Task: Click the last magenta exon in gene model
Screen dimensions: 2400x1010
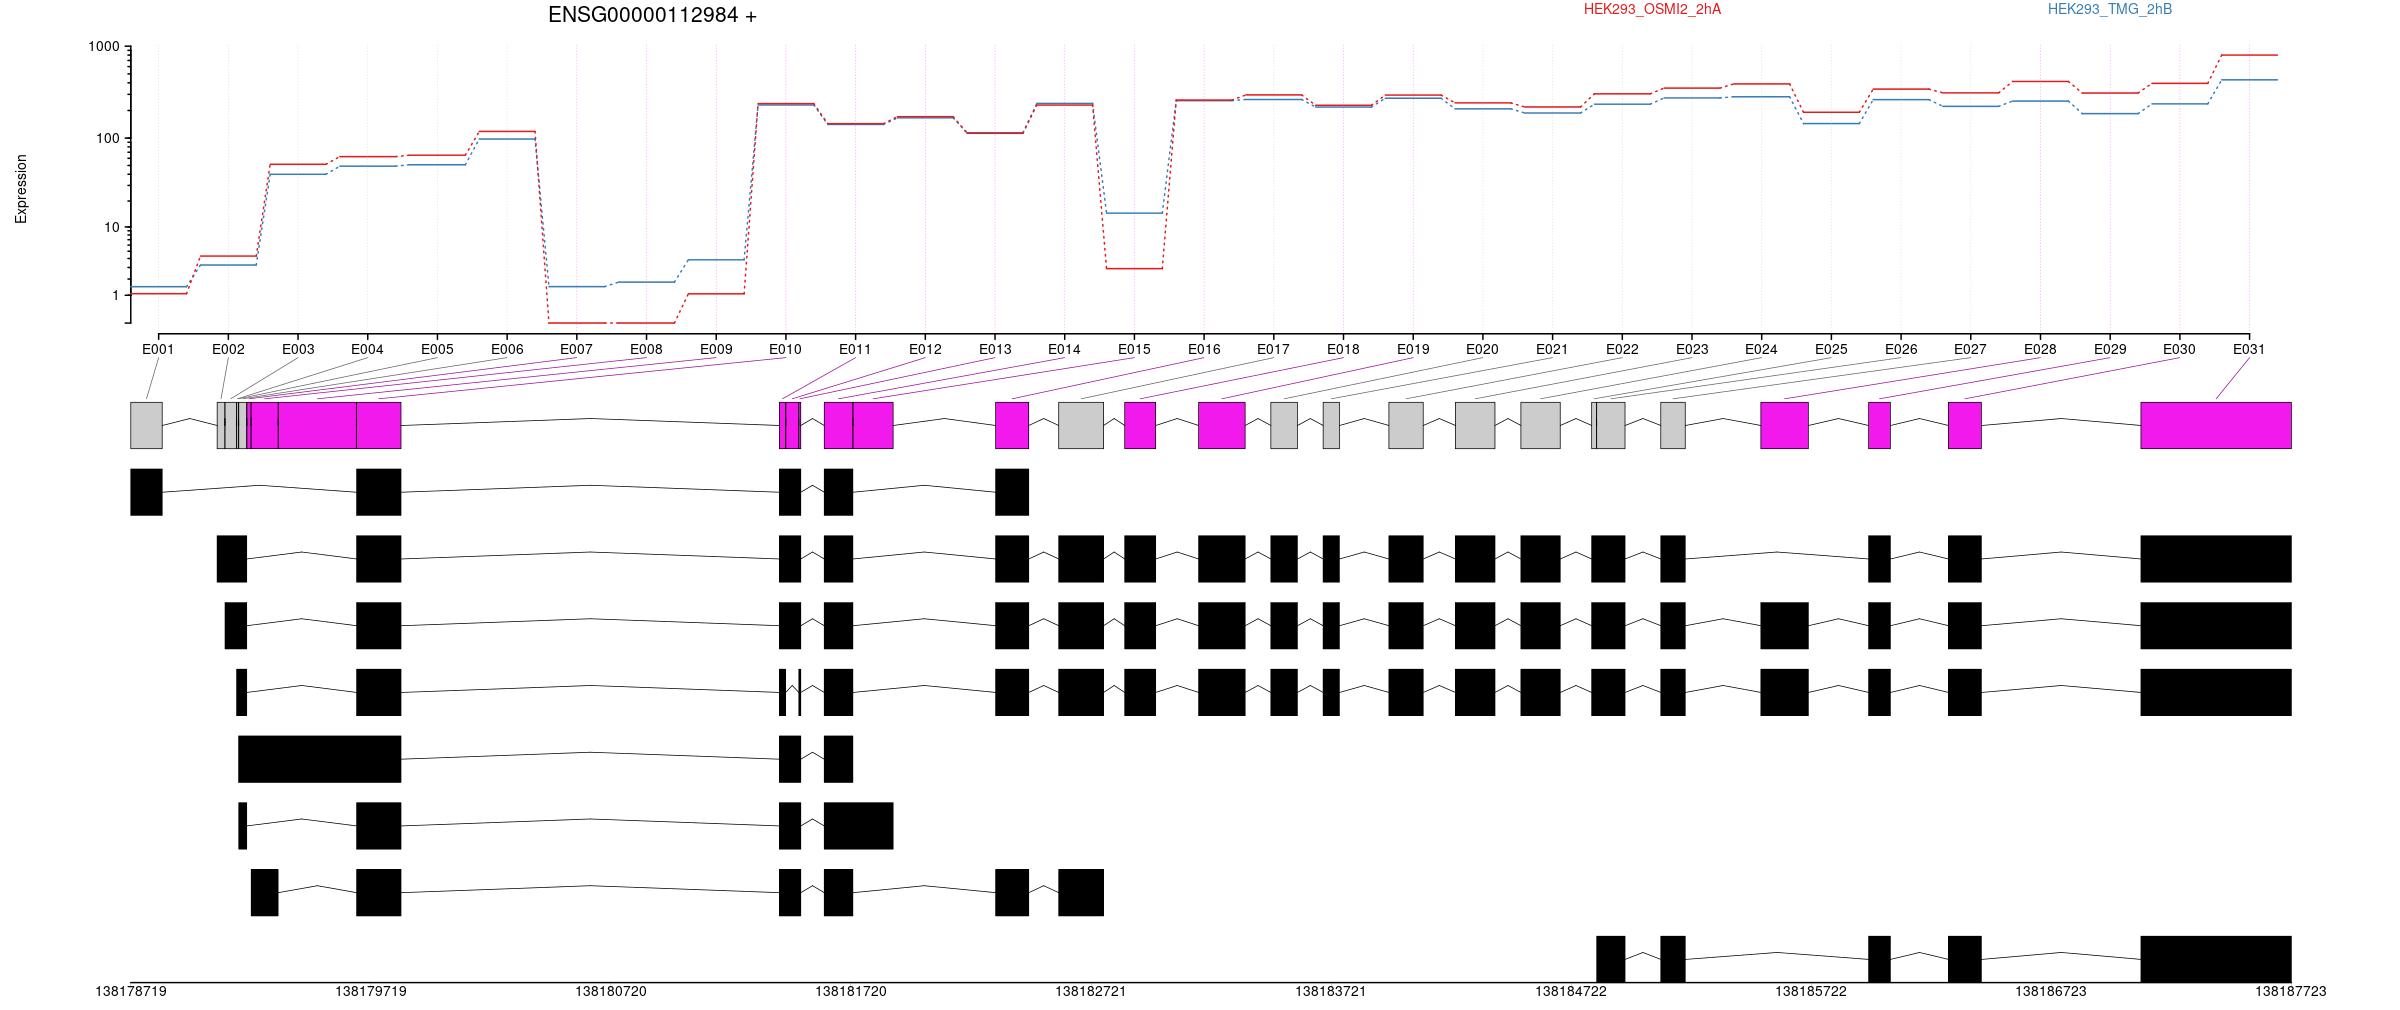Action: pos(2216,425)
